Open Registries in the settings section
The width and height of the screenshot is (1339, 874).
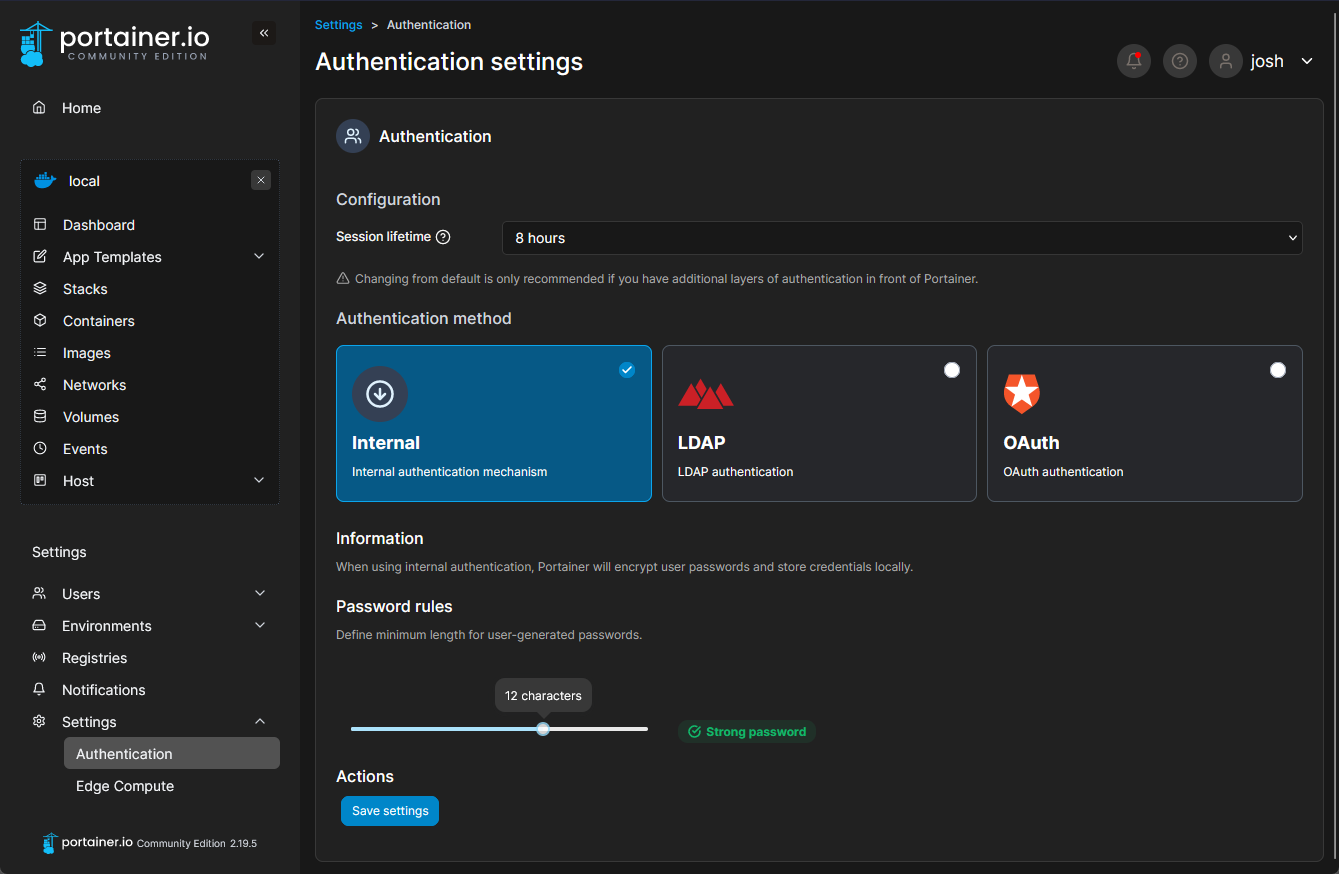[x=95, y=658]
